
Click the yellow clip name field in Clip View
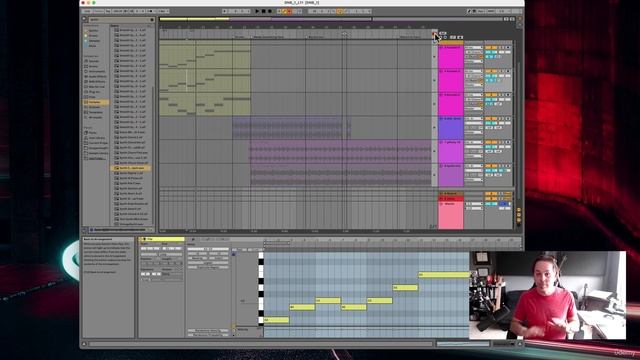click(162, 239)
